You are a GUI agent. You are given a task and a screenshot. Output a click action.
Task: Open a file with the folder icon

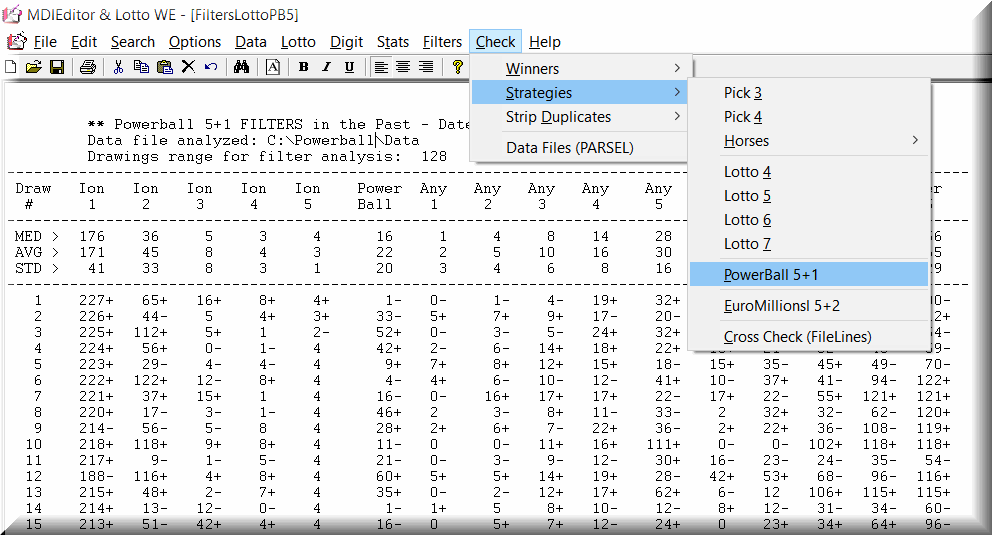(34, 66)
